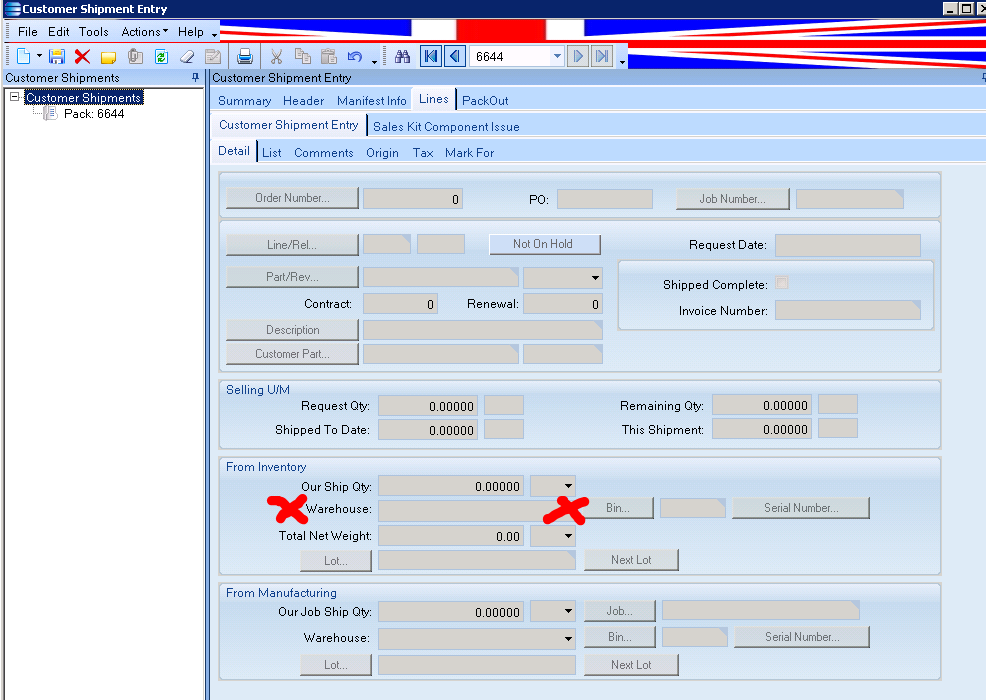Open Total Net Weight unit dropdown
986x700 pixels.
click(568, 536)
